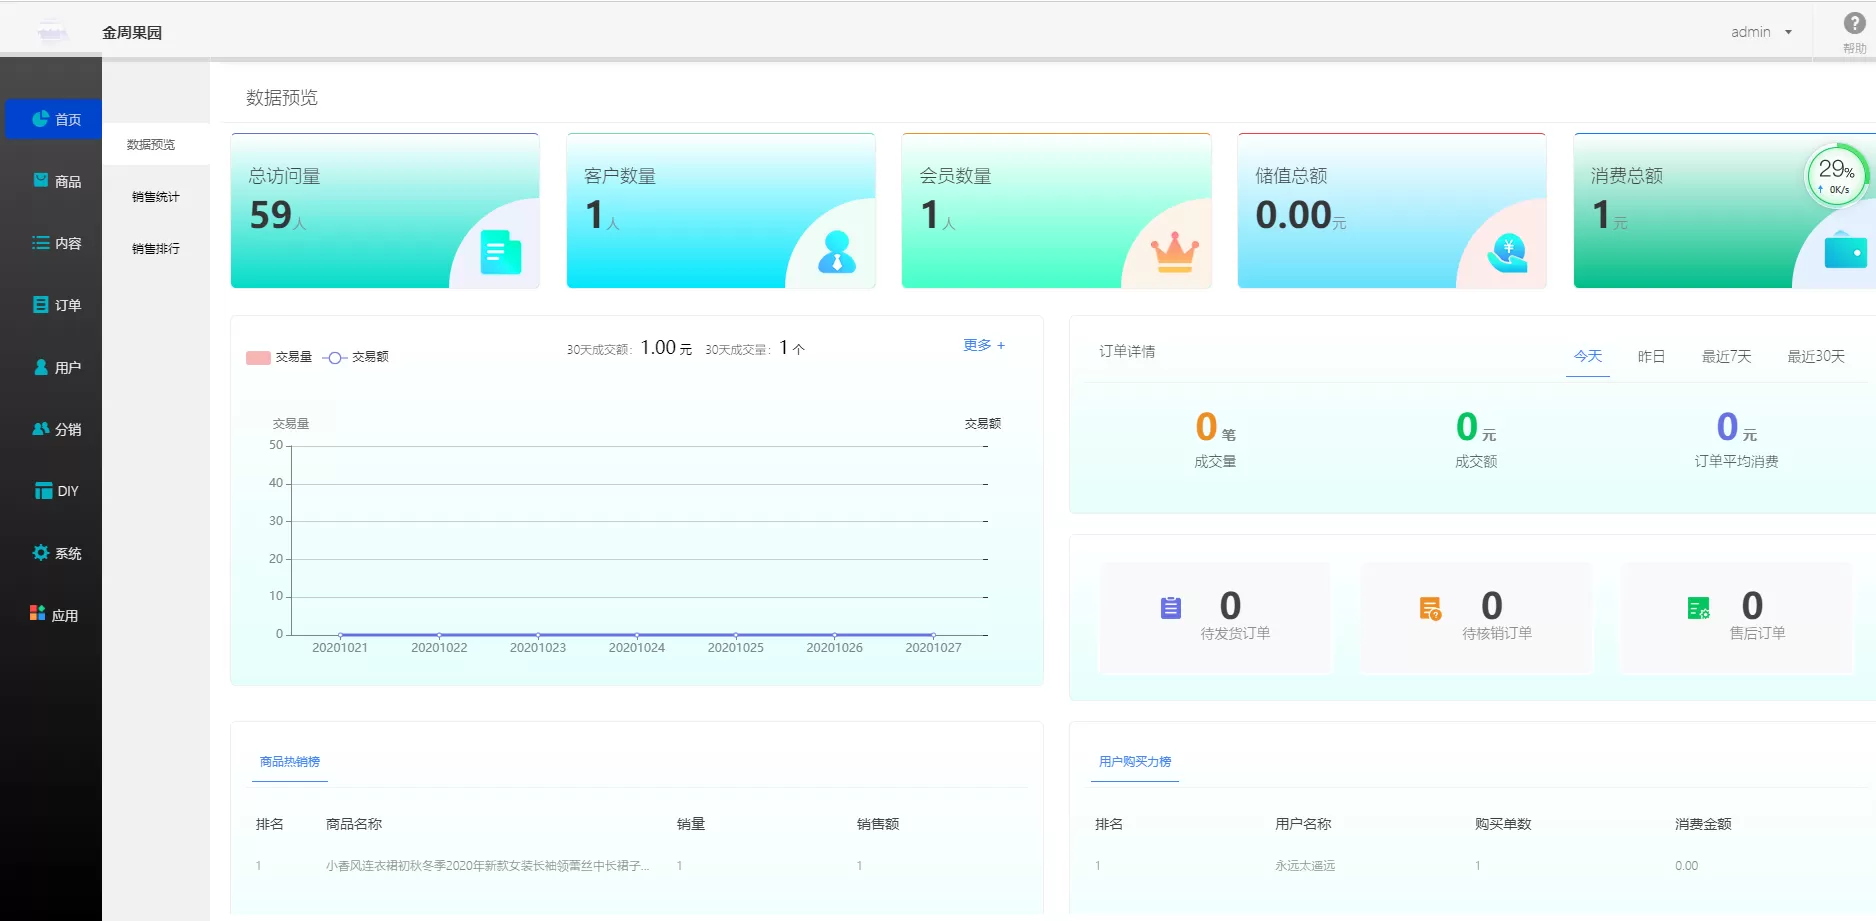
Task: Click the 总访问量 statistics card
Action: pos(385,211)
